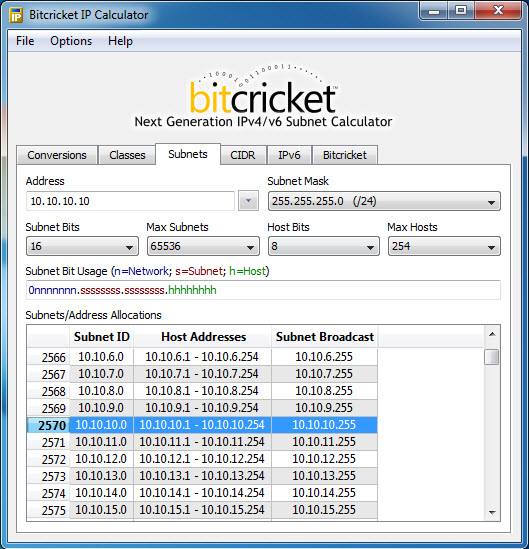The image size is (529, 549).
Task: Click broadcast cell 10.10.14.255
Action: pyautogui.click(x=324, y=493)
